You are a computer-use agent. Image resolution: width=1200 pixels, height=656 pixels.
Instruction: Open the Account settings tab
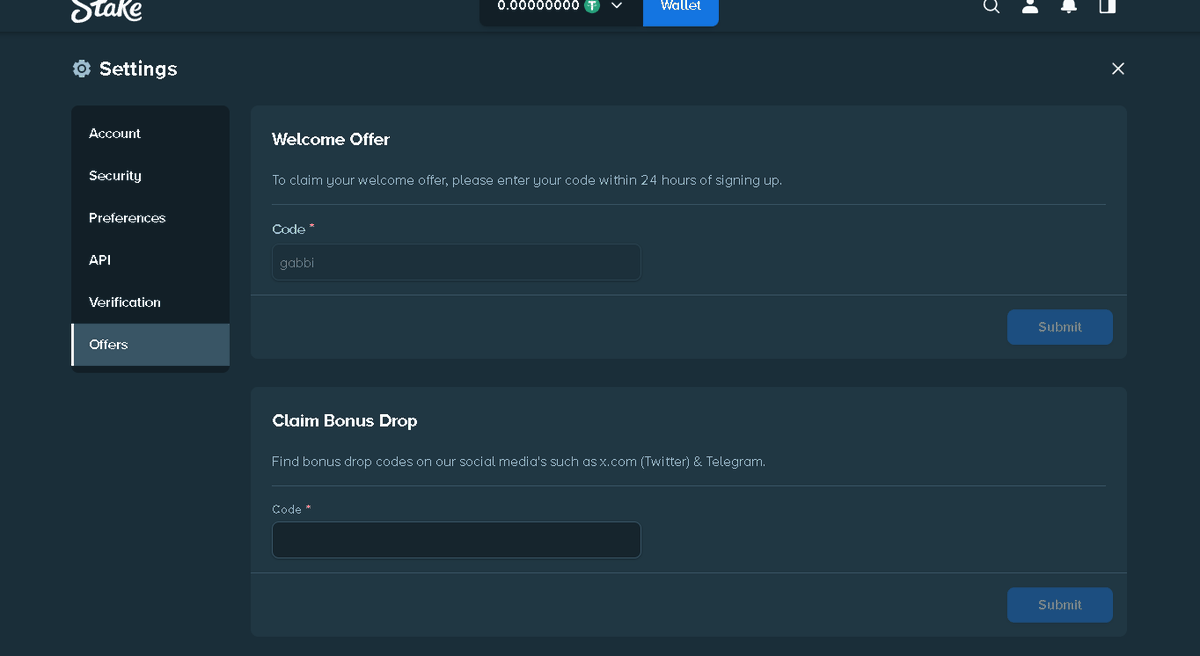(x=151, y=134)
